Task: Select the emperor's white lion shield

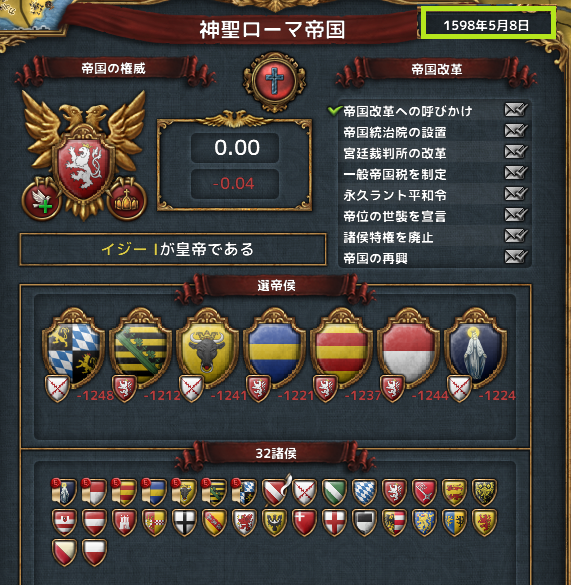Action: point(84,166)
